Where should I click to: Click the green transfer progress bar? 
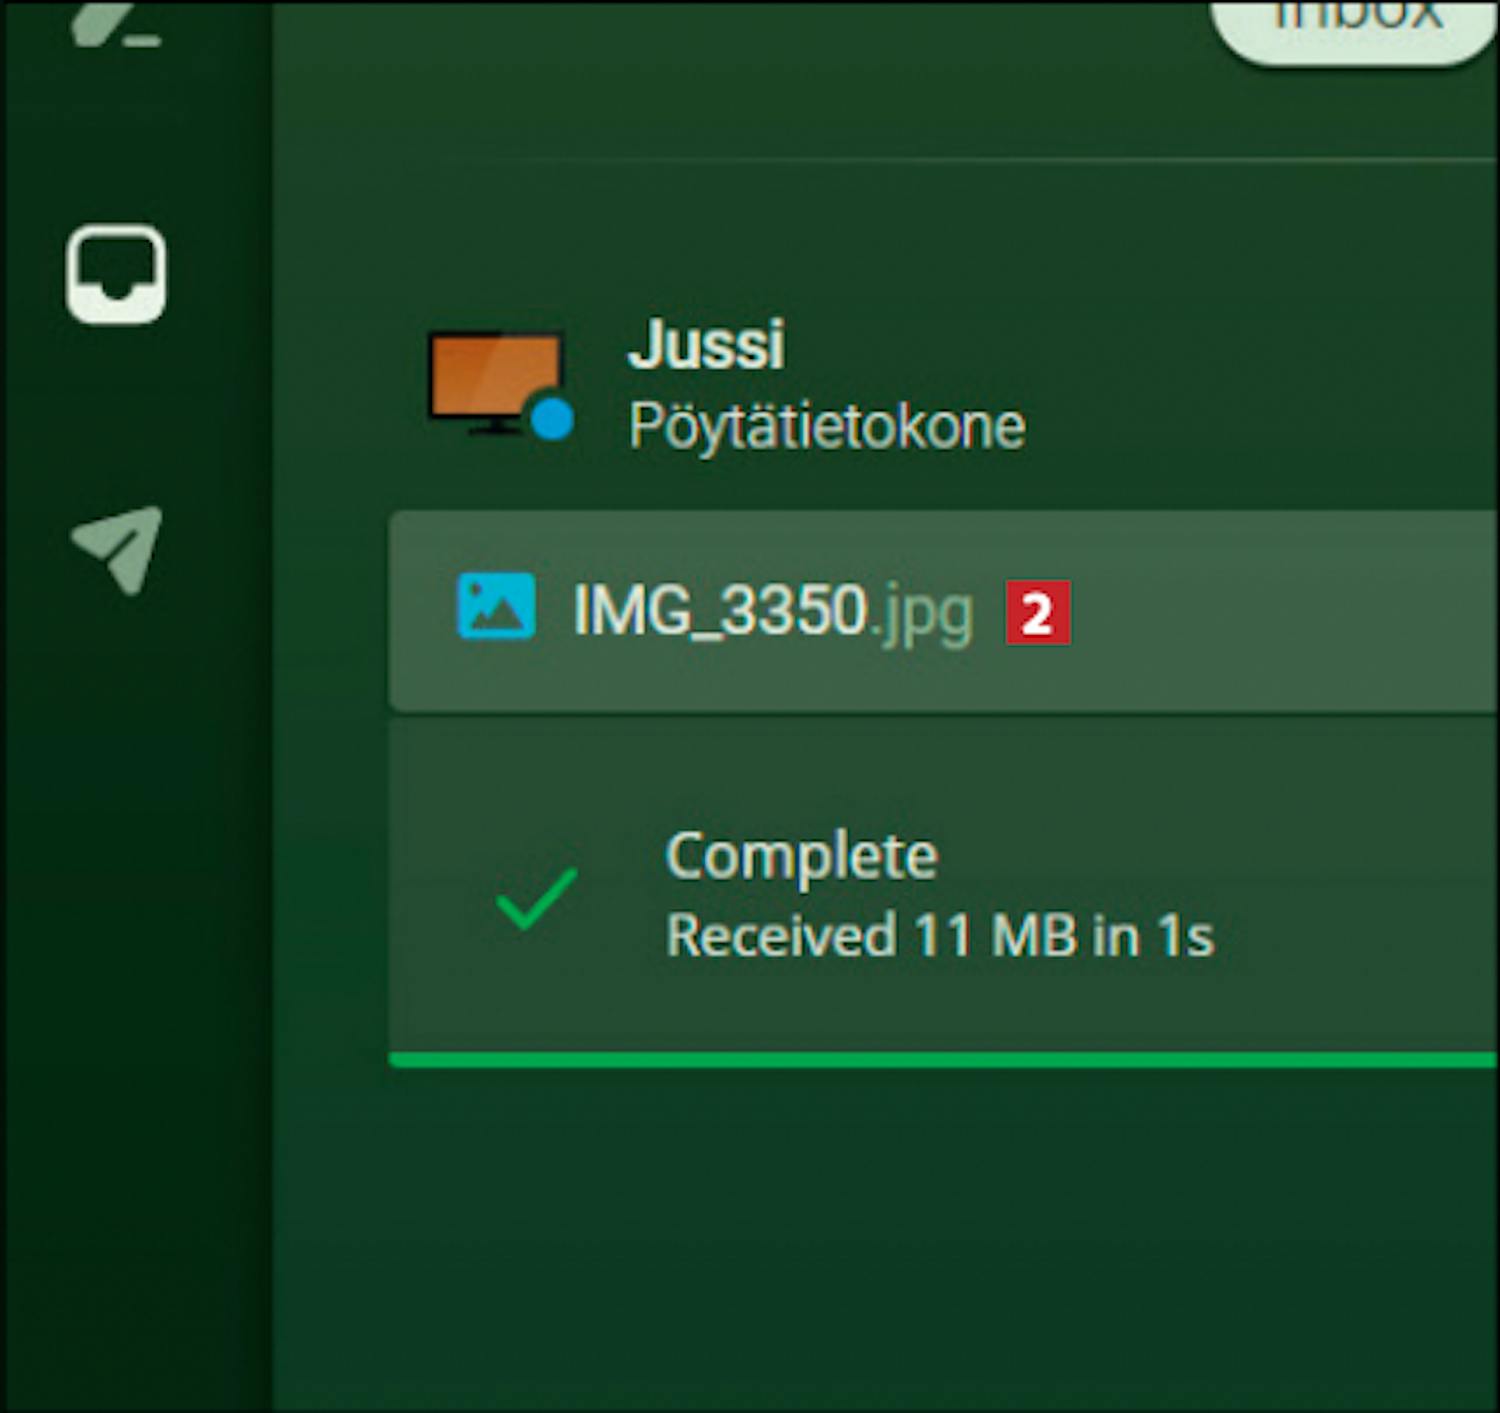[x=943, y=1060]
